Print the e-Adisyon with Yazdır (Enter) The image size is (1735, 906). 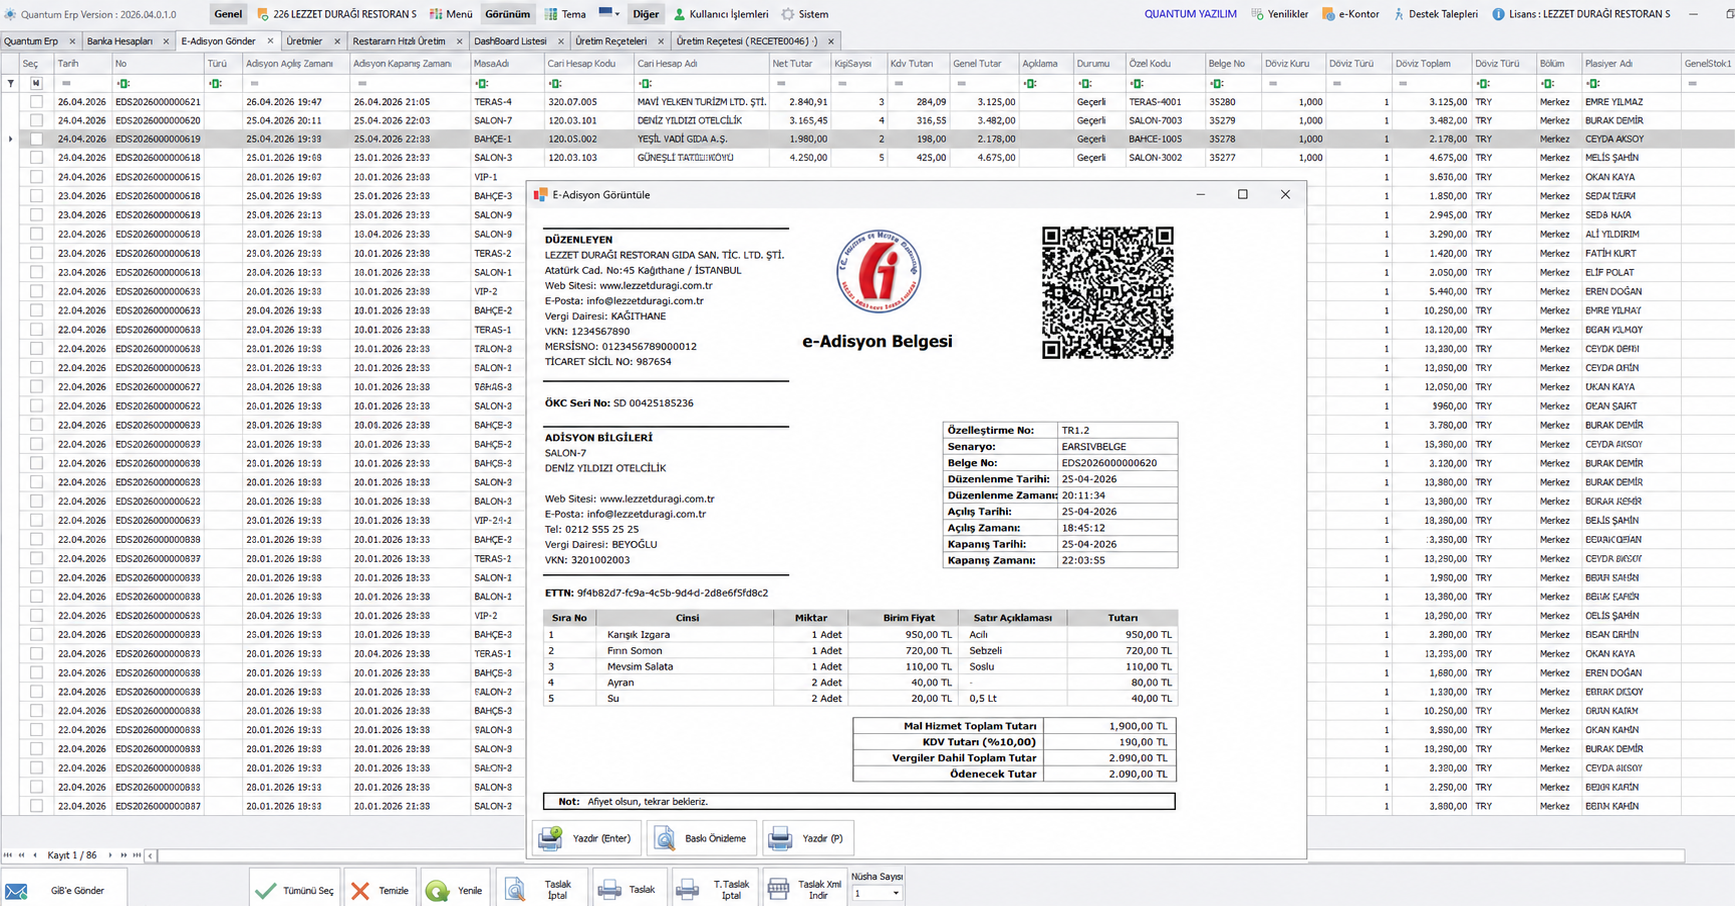585,838
